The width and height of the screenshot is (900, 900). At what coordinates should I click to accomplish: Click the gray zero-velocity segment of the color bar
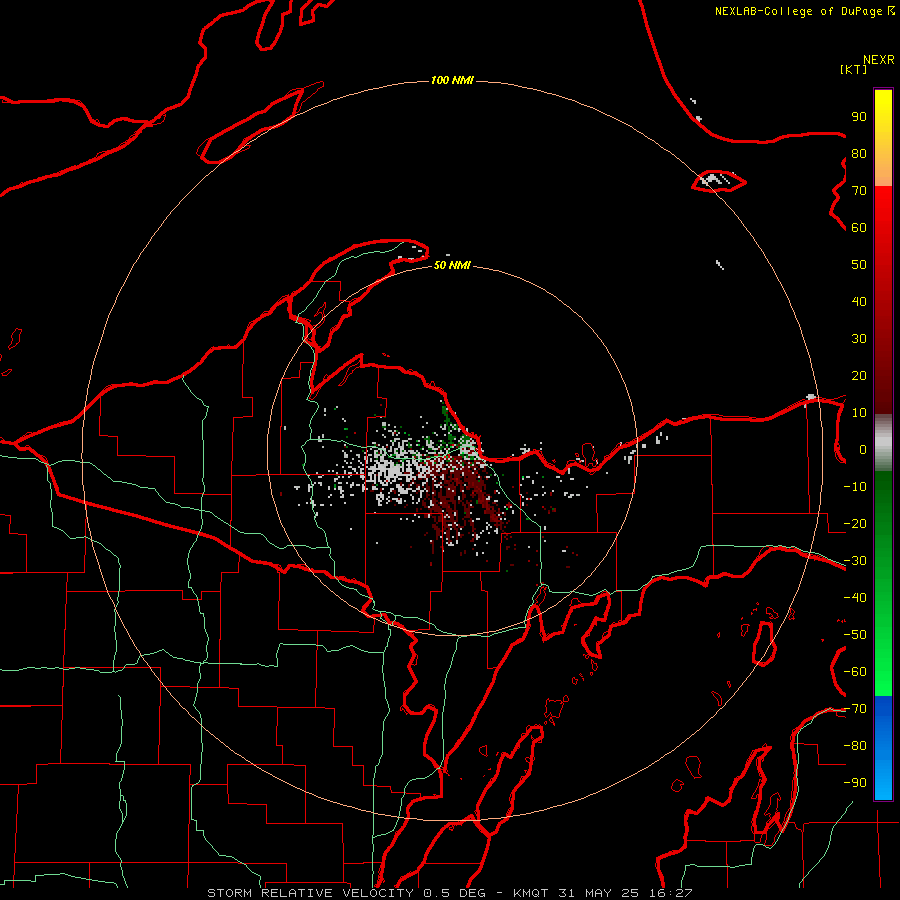tap(883, 443)
